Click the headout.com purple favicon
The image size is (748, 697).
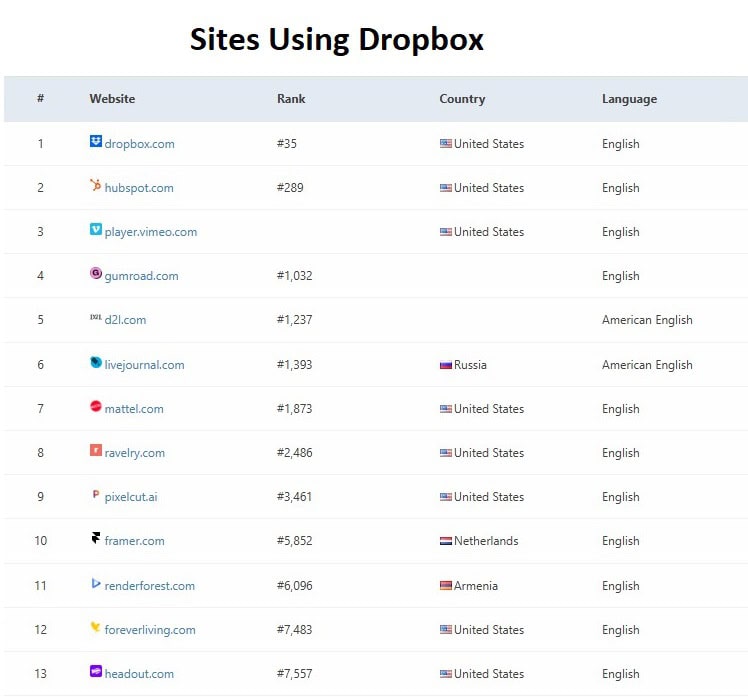pyautogui.click(x=95, y=671)
